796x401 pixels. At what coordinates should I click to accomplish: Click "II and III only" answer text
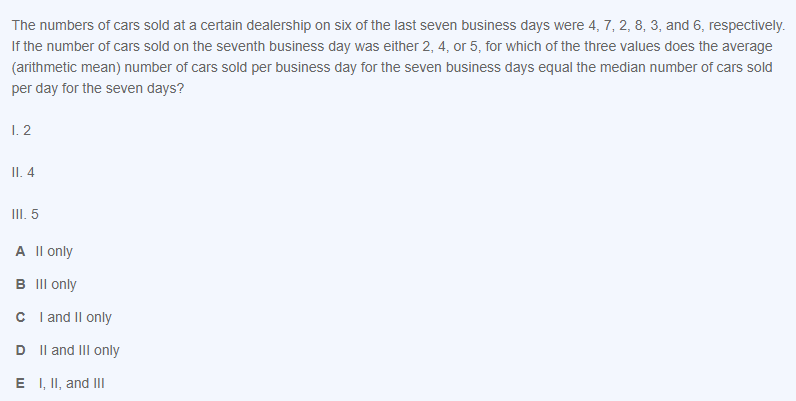pyautogui.click(x=78, y=350)
